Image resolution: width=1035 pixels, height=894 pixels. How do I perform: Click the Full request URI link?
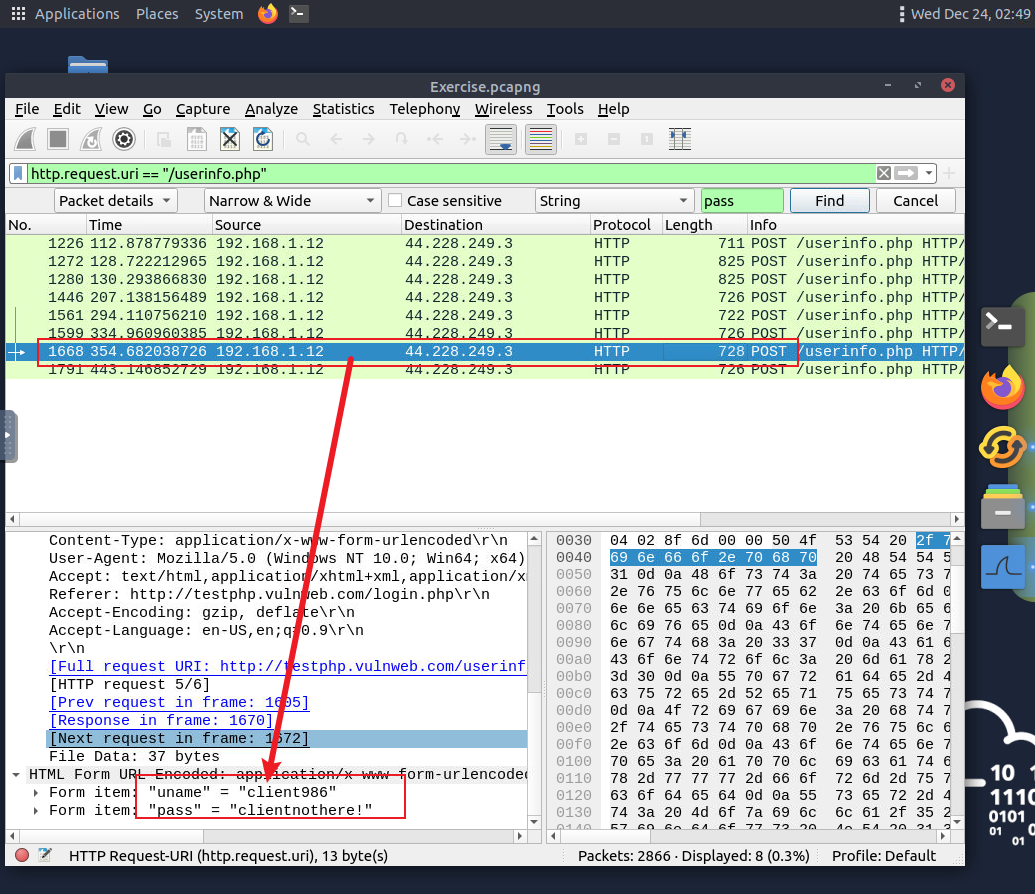click(287, 666)
